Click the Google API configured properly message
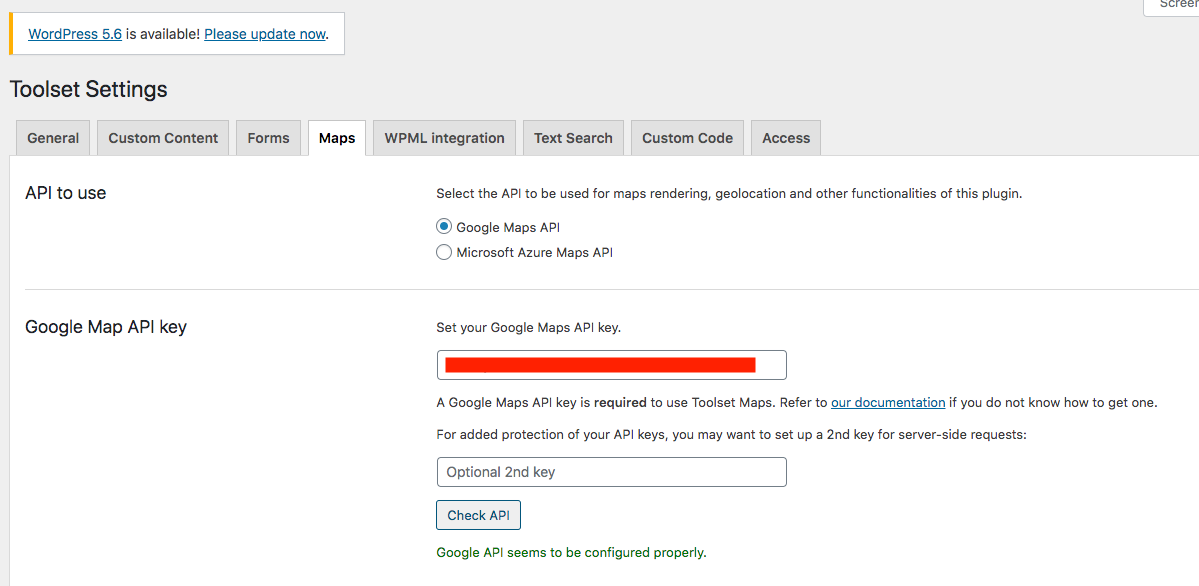The width and height of the screenshot is (1199, 586). 571,552
